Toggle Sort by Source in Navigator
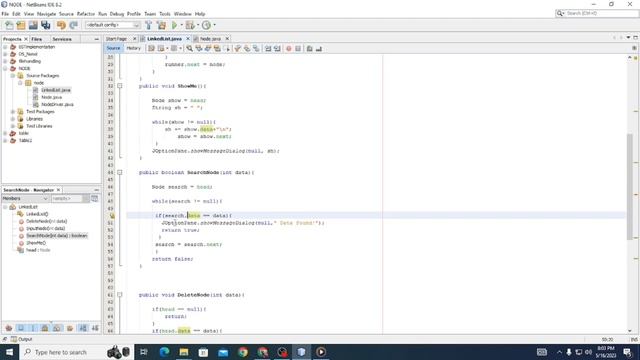 [x=95, y=328]
